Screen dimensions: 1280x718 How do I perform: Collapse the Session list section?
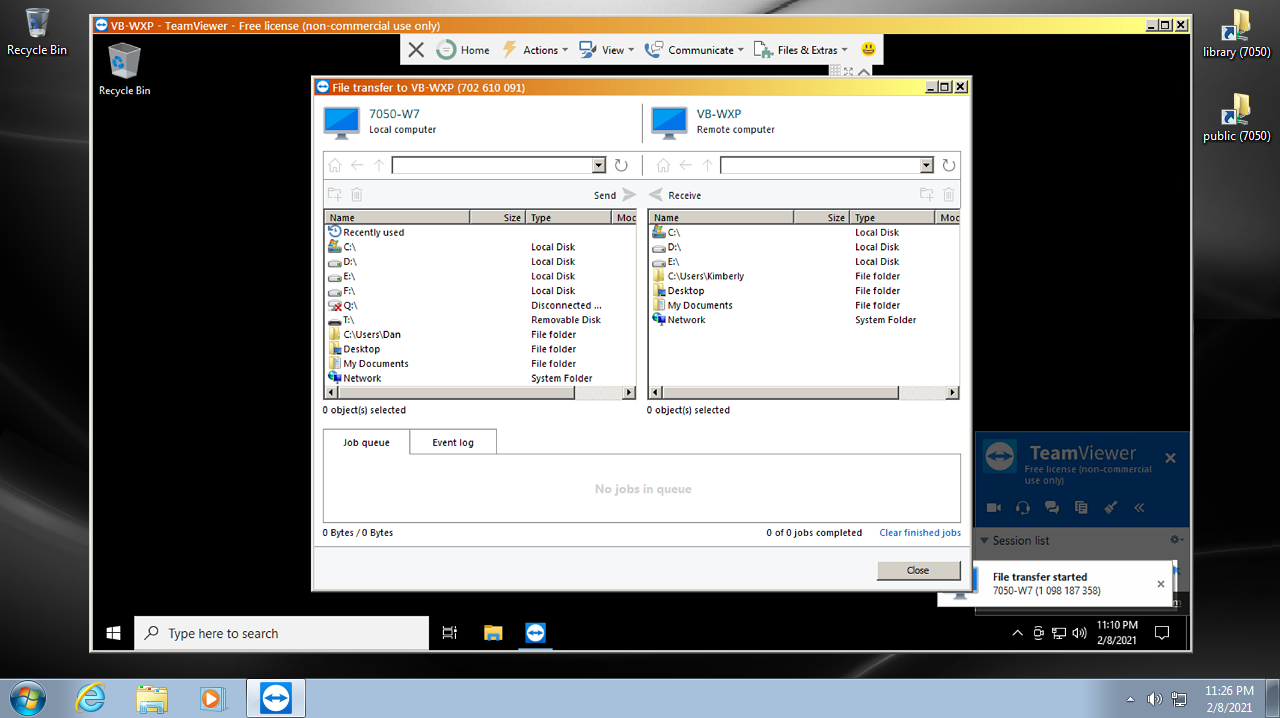[983, 540]
